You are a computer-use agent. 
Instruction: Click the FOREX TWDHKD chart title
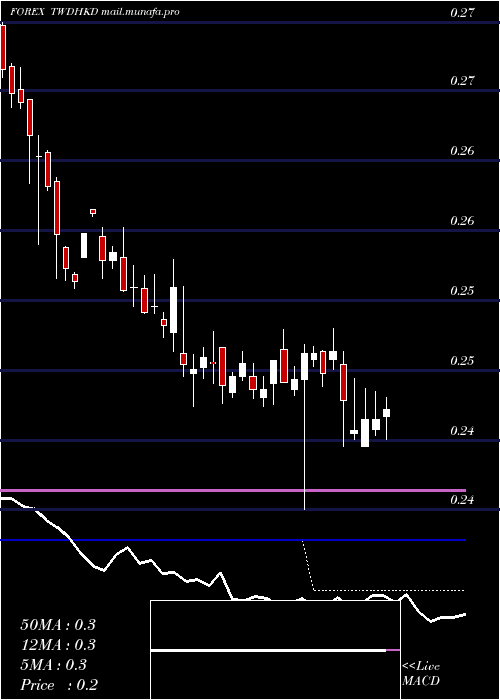click(x=54, y=12)
